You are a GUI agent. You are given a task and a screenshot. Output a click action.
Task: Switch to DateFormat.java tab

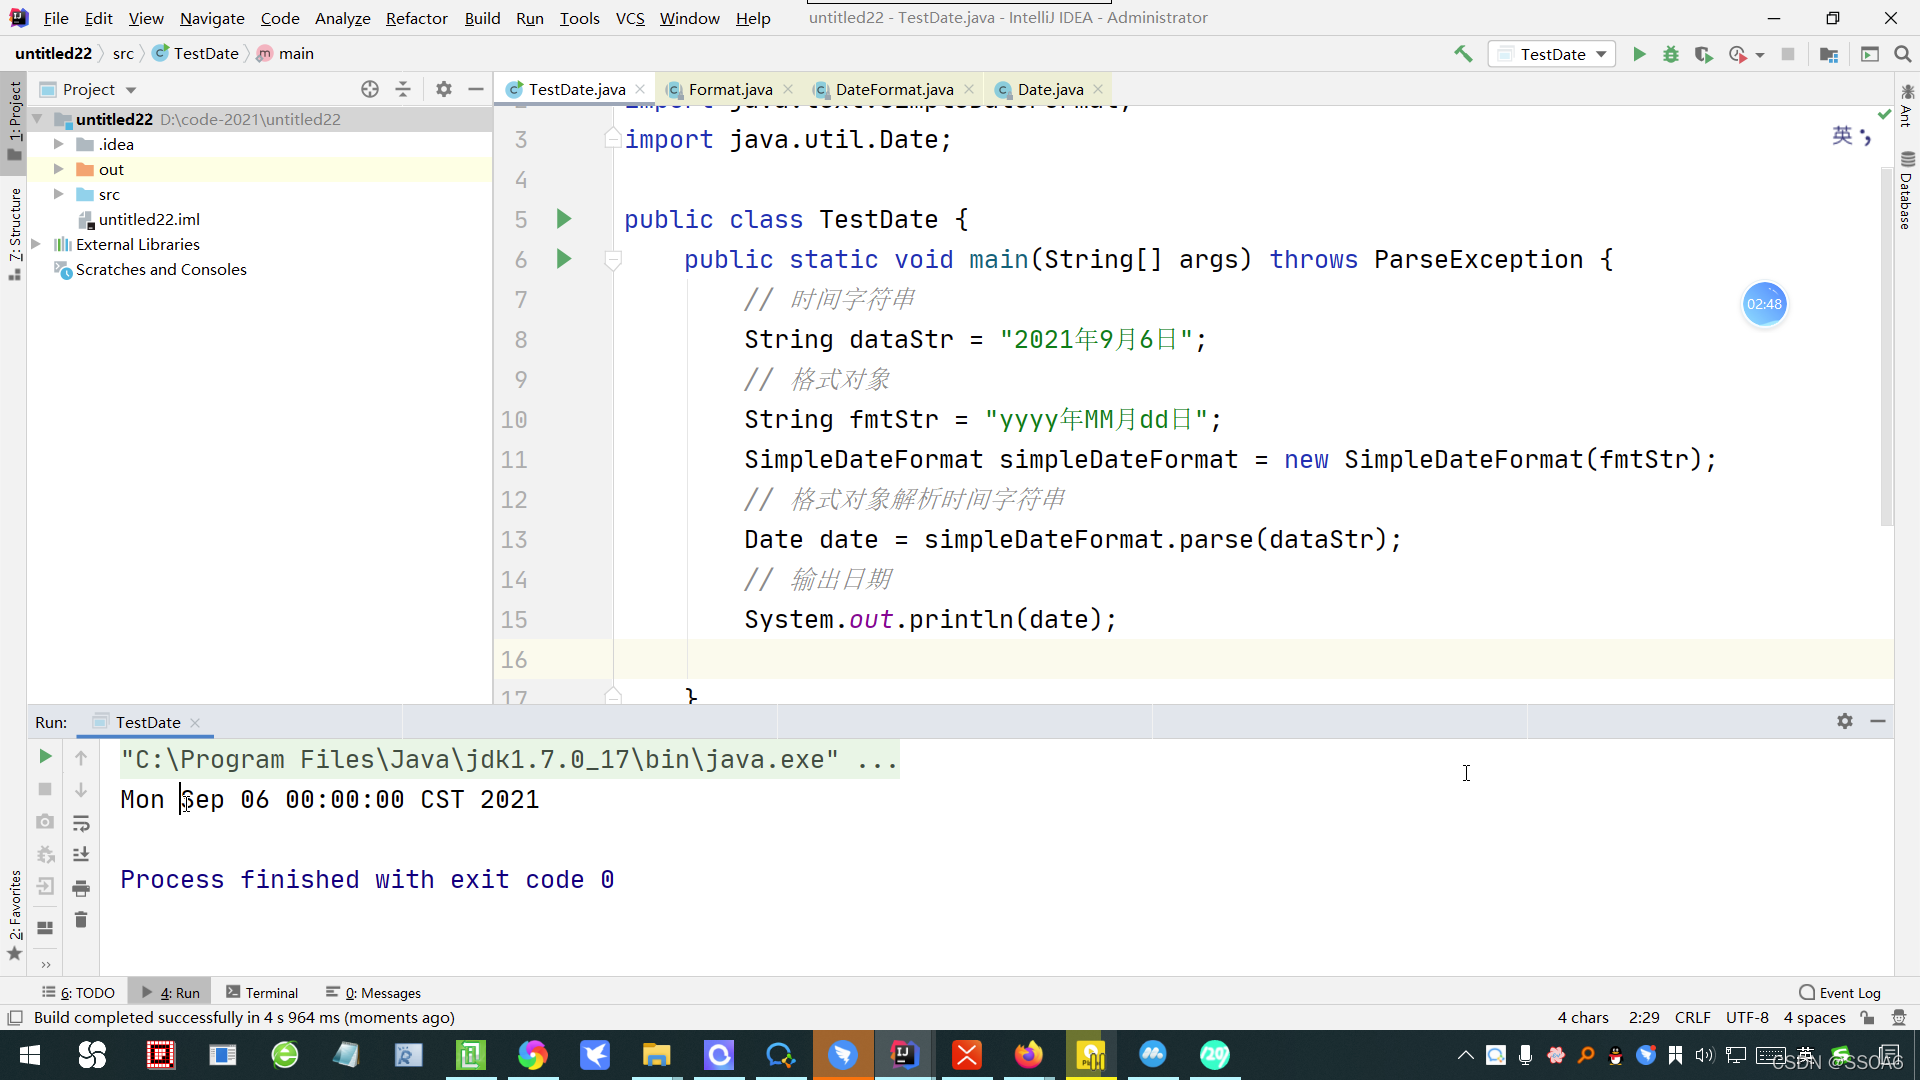coord(894,89)
